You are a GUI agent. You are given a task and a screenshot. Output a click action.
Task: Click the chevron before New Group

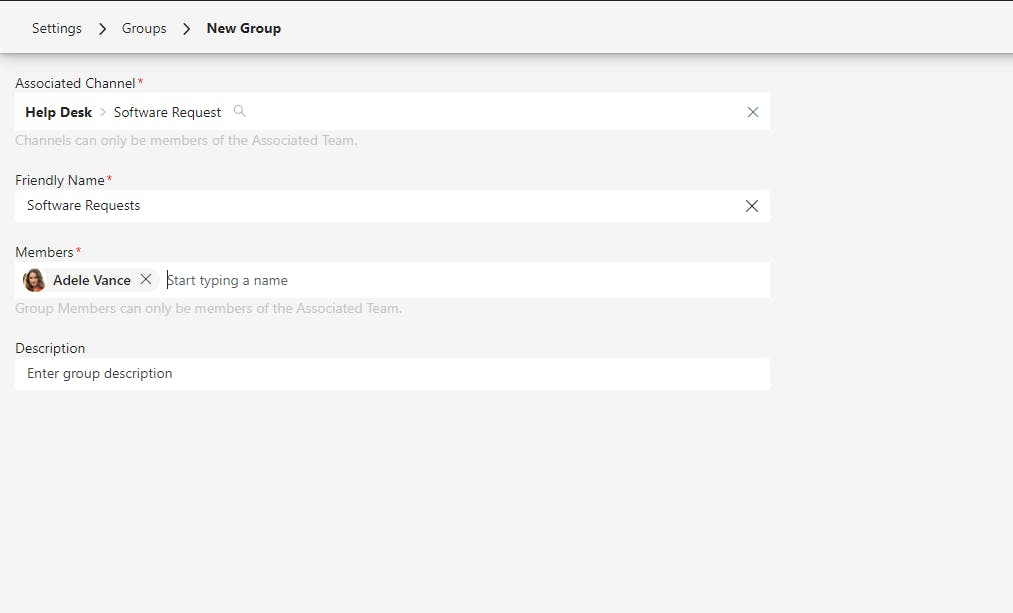[186, 29]
